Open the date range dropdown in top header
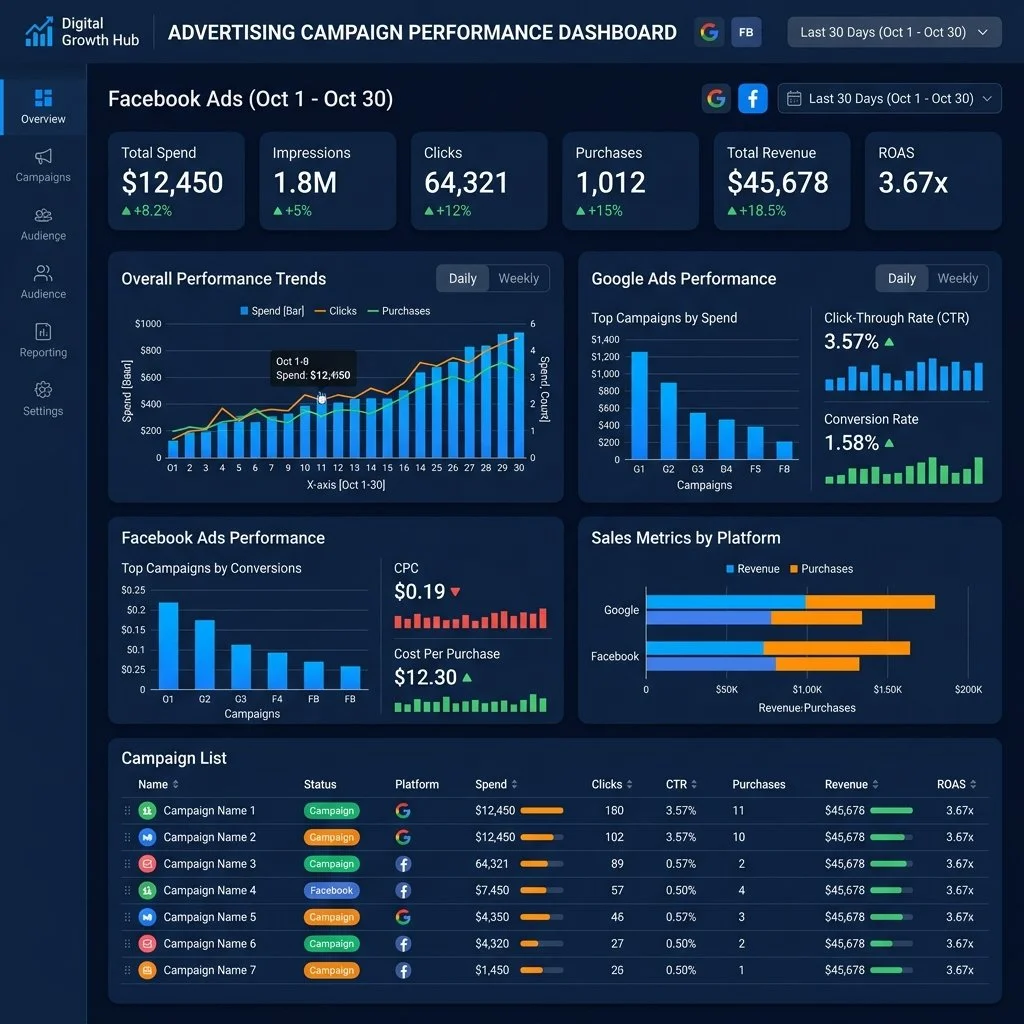Screen dimensions: 1024x1024 (x=894, y=32)
